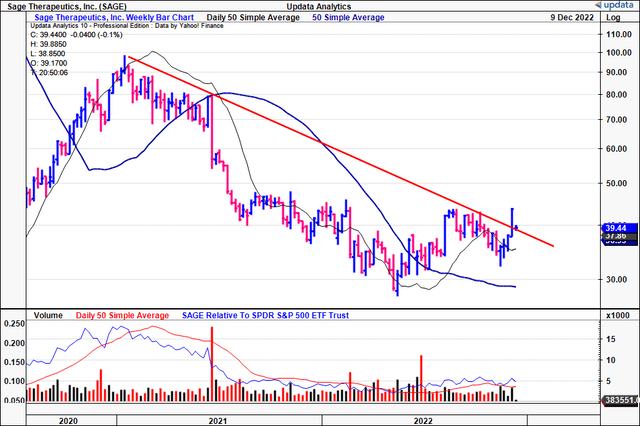Viewport: 640px width, 426px height.
Task: Click the 'Updata Analytics' header title
Action: 319,7
